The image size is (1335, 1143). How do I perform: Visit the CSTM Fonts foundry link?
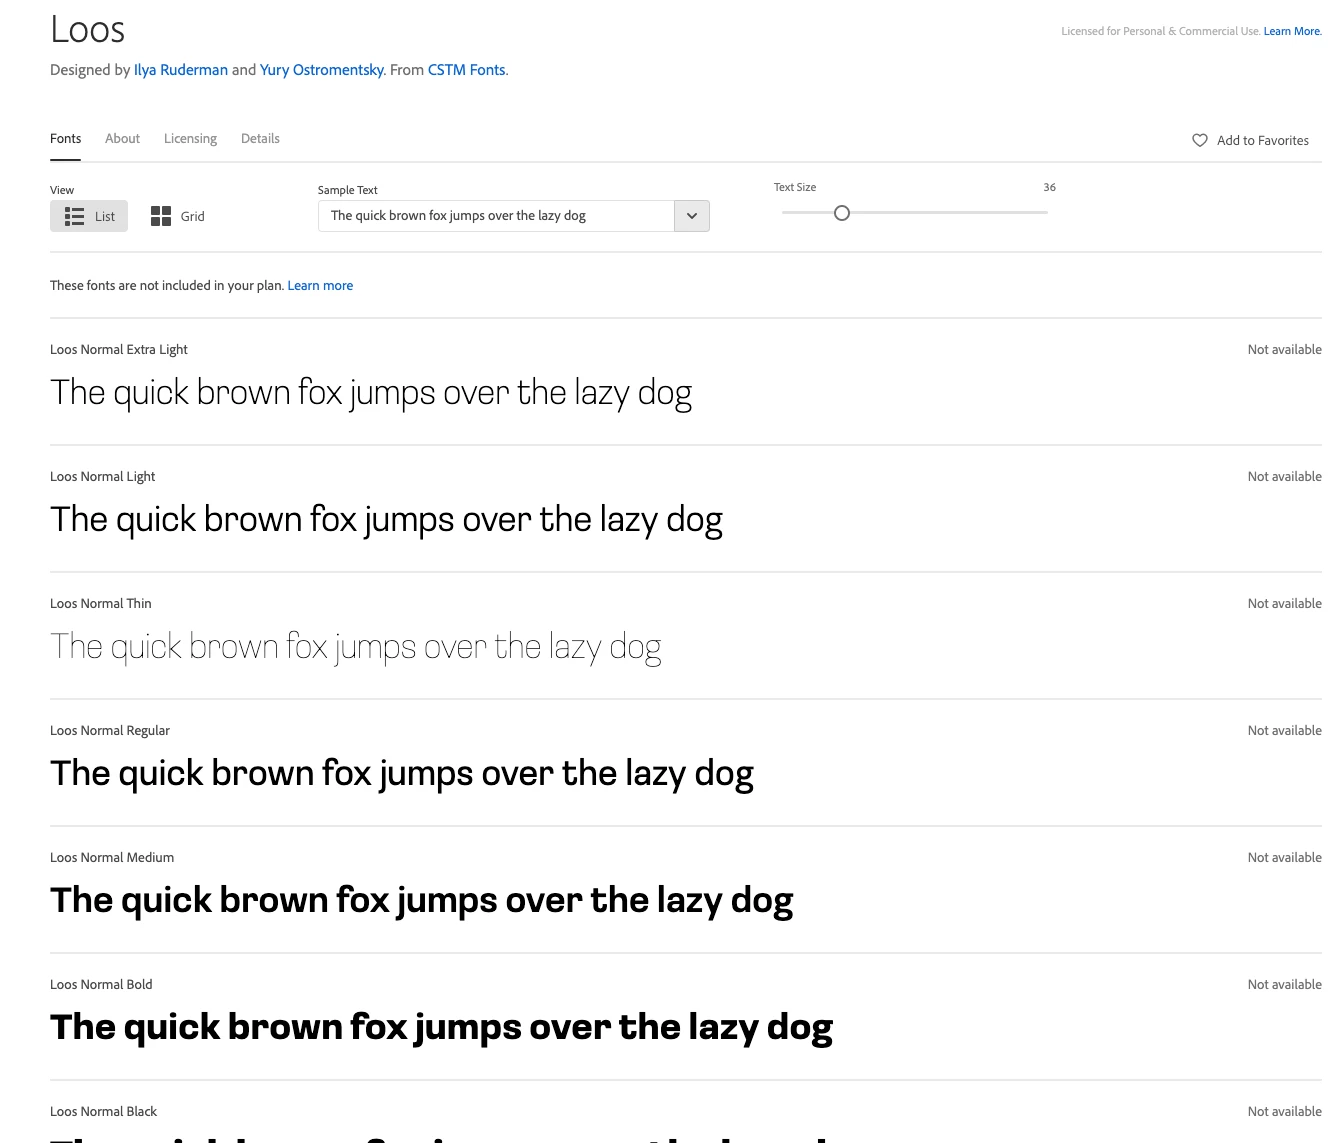point(467,70)
